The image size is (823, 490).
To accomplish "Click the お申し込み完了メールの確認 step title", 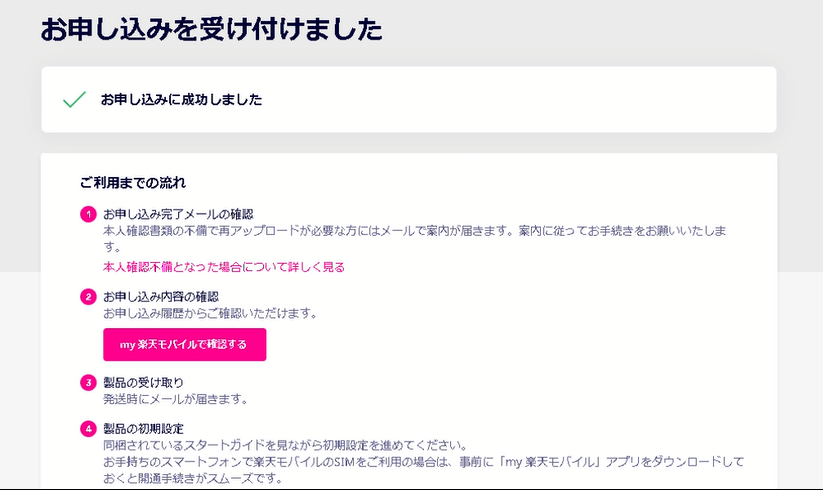I will click(178, 215).
